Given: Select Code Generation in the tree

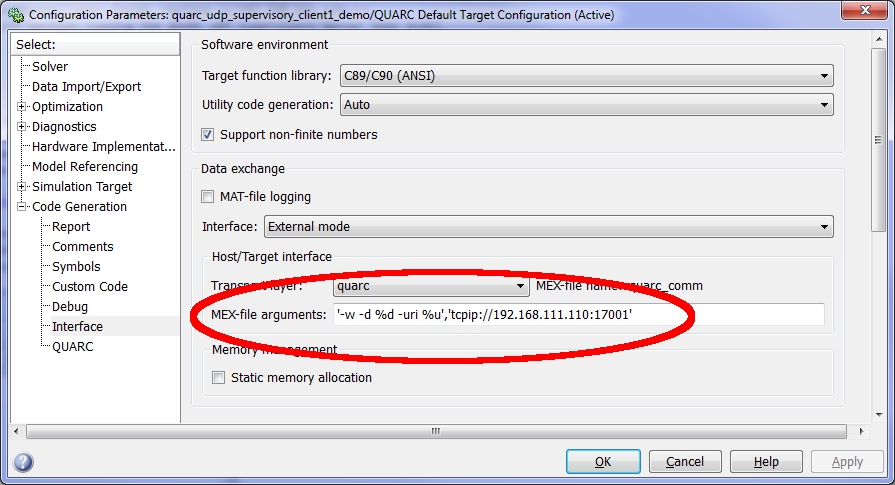Looking at the screenshot, I should [79, 207].
